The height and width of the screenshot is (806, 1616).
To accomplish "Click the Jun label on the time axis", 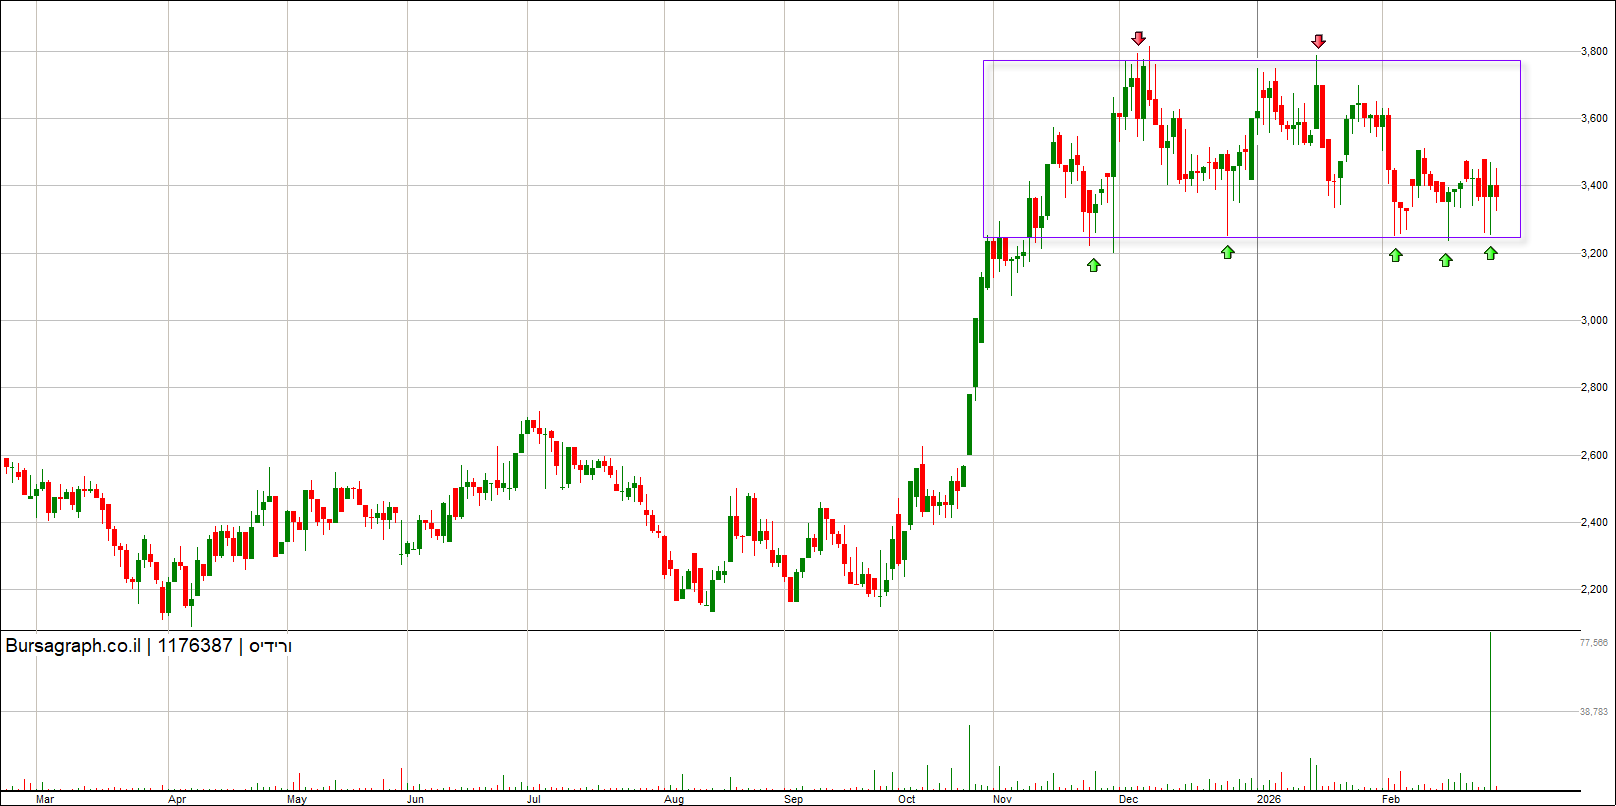I will click(x=415, y=799).
